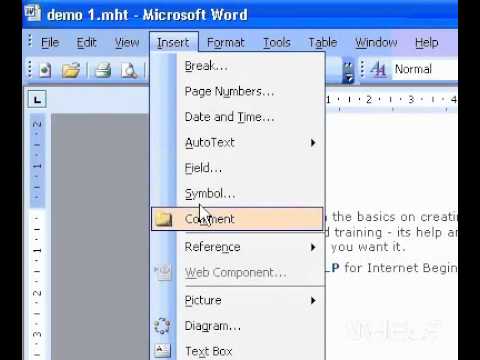480x360 pixels.
Task: Click the standard toolbar drag handle
Action: pyautogui.click(x=30, y=69)
